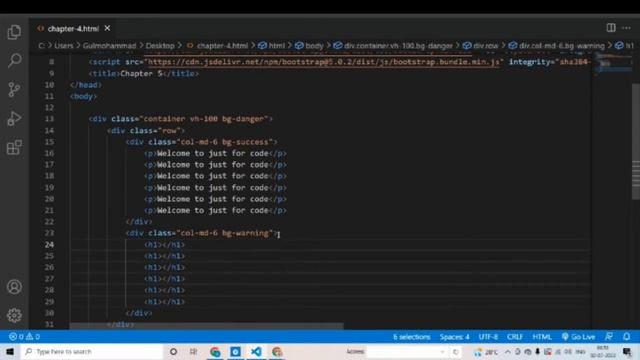
Task: Click the Gulmohammad breadcrumb segment
Action: [109, 46]
